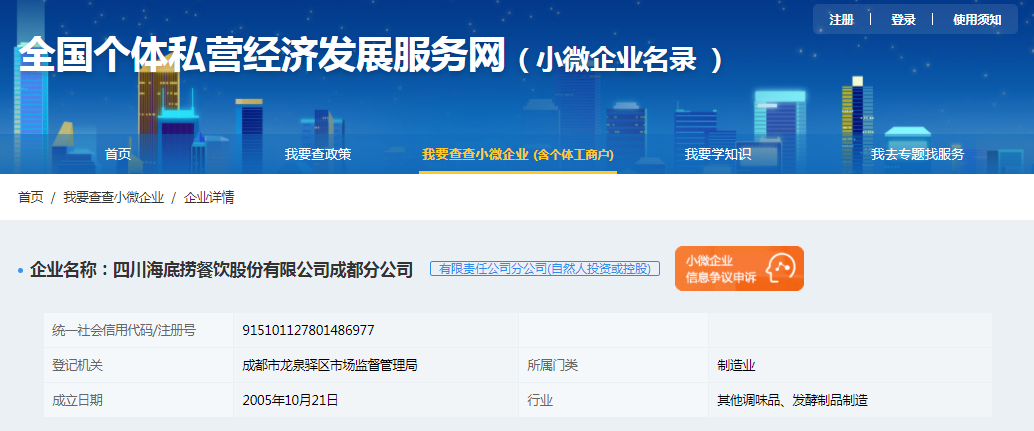Click the 成都市龙泉驿区市场监督管理局 value
This screenshot has height=431, width=1034.
tap(330, 365)
